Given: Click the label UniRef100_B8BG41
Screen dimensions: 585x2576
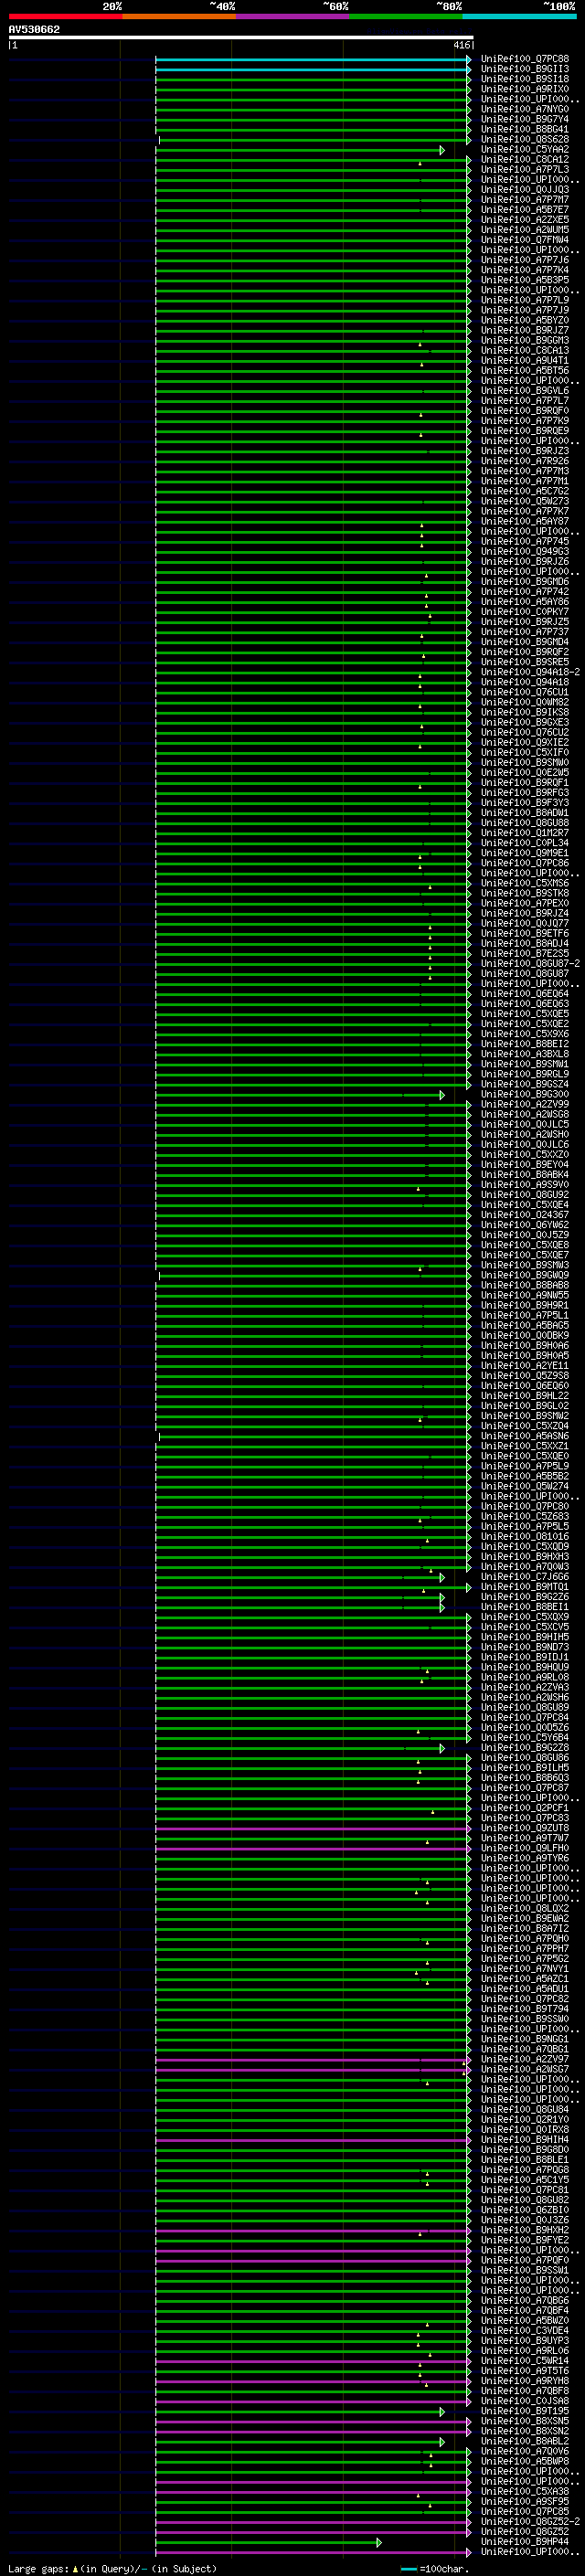Looking at the screenshot, I should 525,129.
